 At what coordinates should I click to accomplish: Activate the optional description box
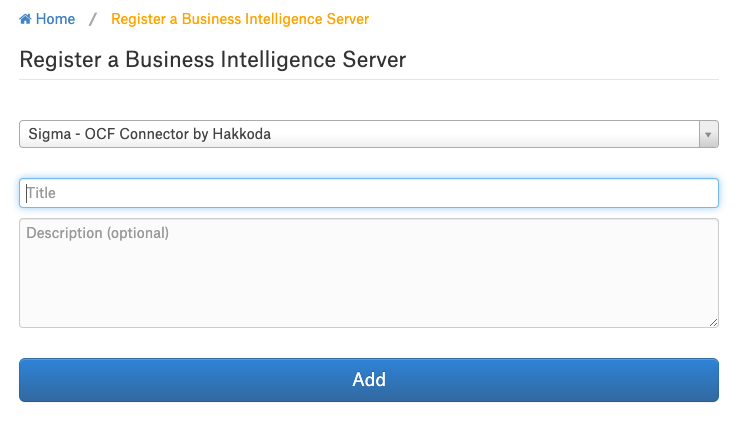coord(369,273)
